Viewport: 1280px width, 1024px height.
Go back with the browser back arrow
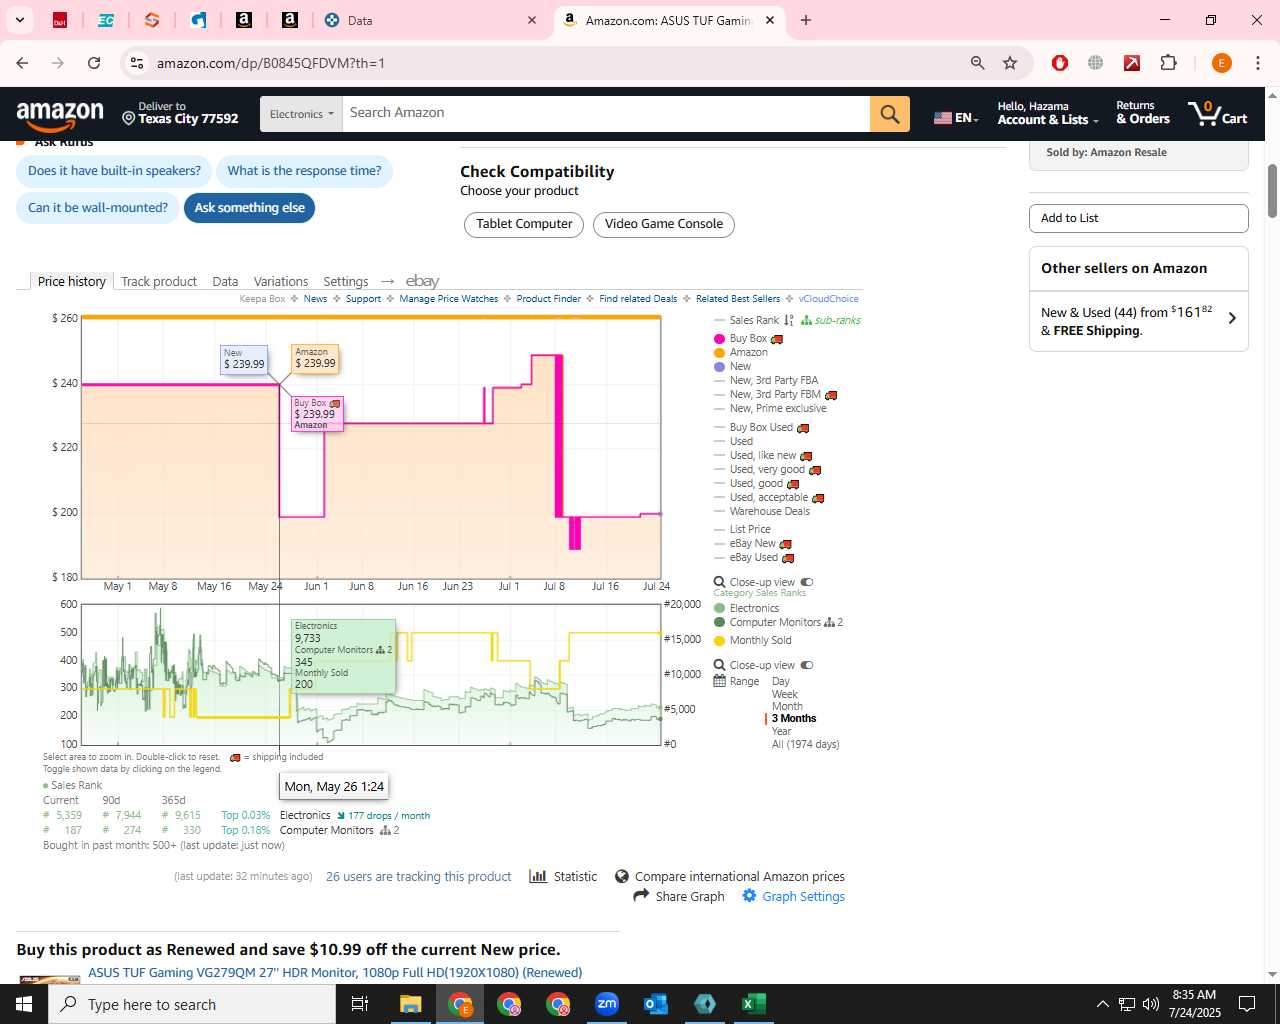point(22,63)
